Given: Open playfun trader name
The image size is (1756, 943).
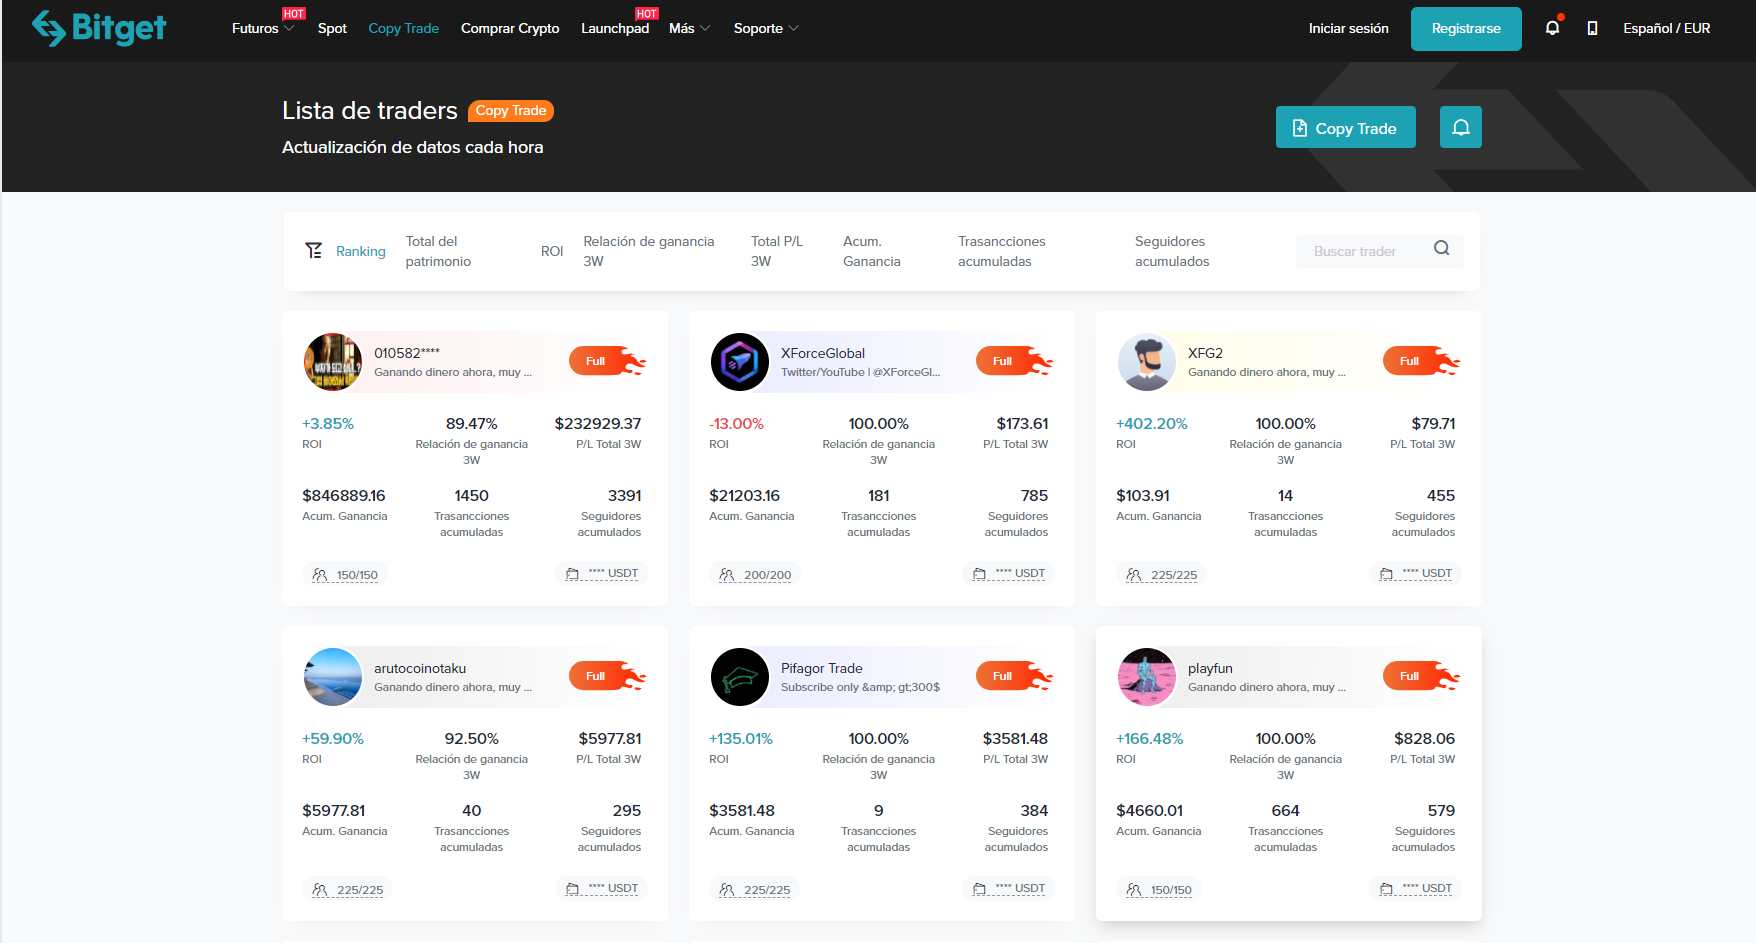Looking at the screenshot, I should (1210, 668).
